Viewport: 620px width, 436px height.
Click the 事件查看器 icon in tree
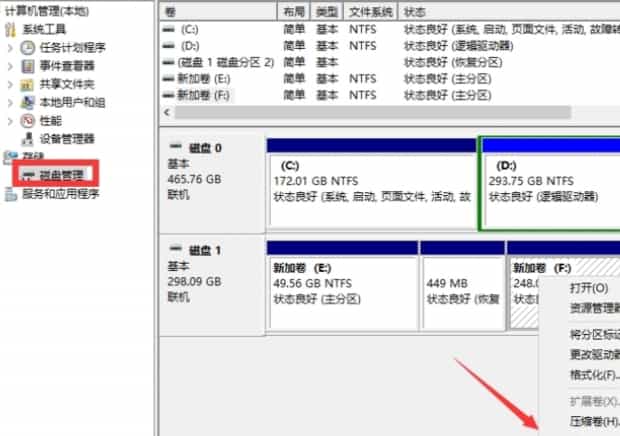click(x=29, y=66)
